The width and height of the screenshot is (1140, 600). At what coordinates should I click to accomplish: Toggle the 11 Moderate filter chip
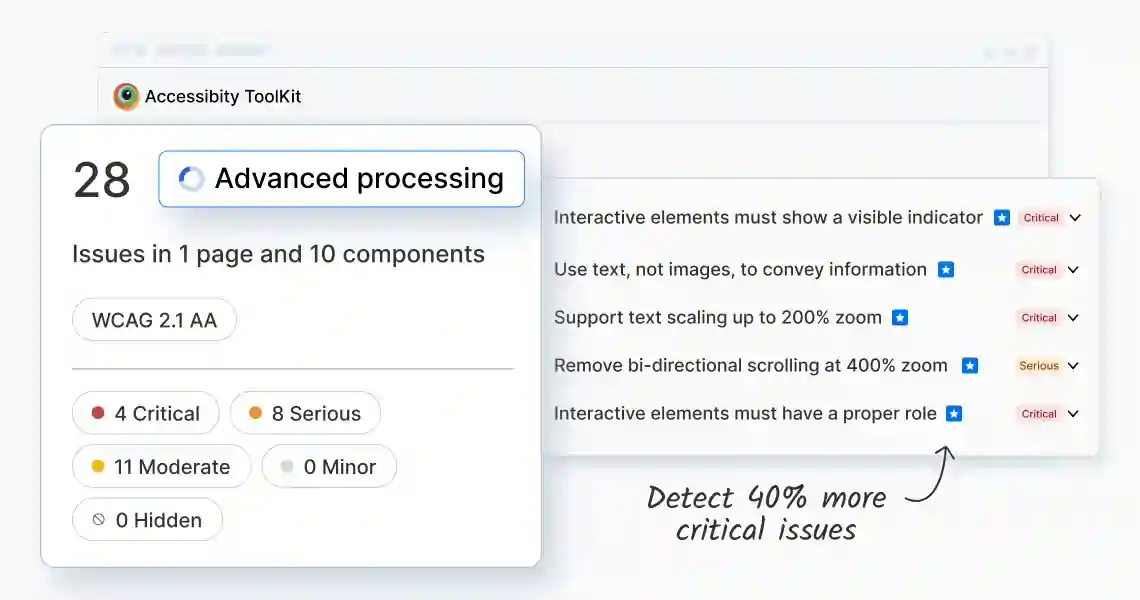tap(161, 466)
